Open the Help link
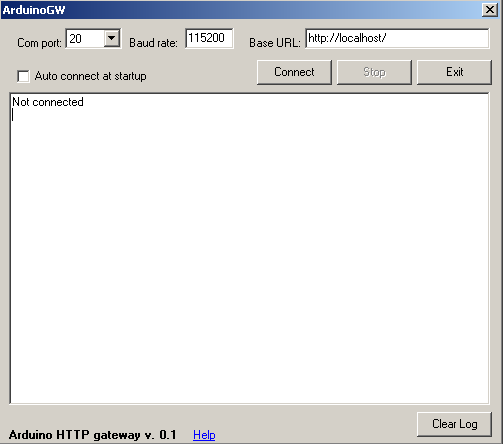Screen dimensions: 503x444 click(204, 435)
